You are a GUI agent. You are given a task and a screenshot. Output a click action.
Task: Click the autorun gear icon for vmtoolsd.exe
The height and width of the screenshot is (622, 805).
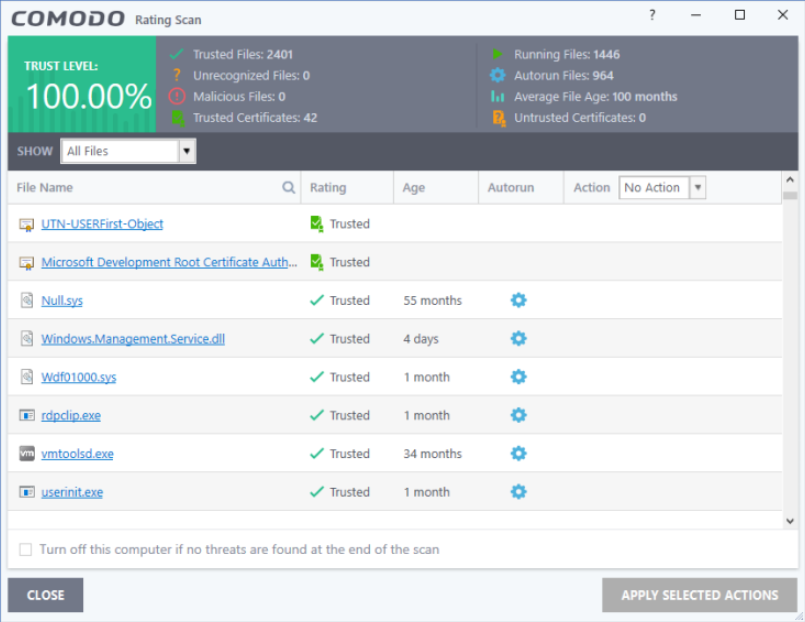[x=519, y=454]
